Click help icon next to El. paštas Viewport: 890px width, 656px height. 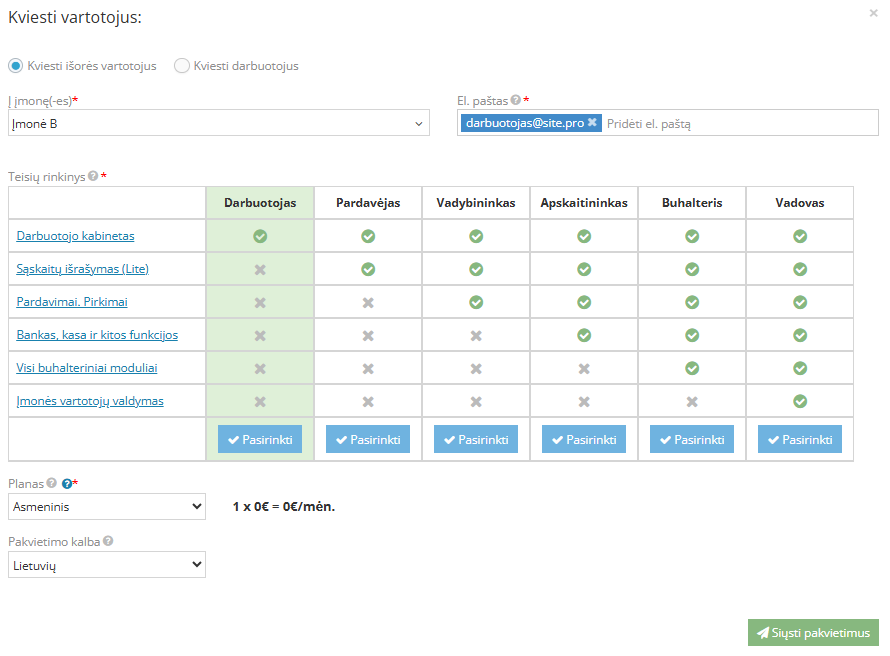click(516, 100)
